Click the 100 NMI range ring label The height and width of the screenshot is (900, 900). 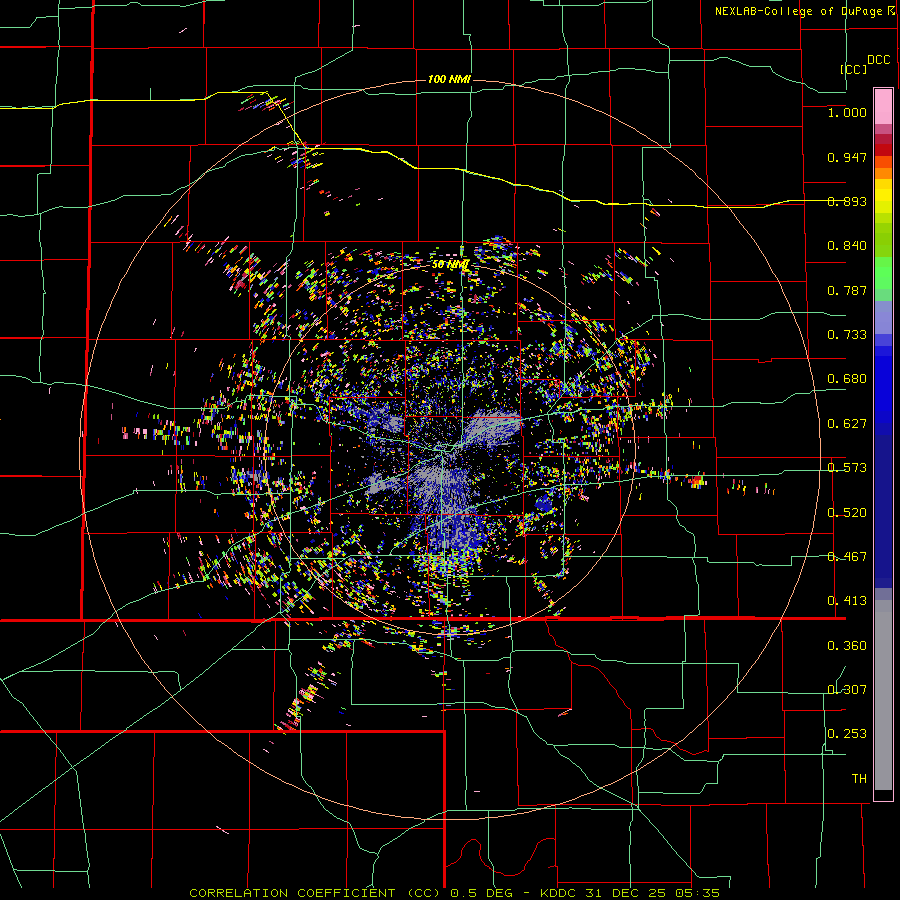pos(449,79)
